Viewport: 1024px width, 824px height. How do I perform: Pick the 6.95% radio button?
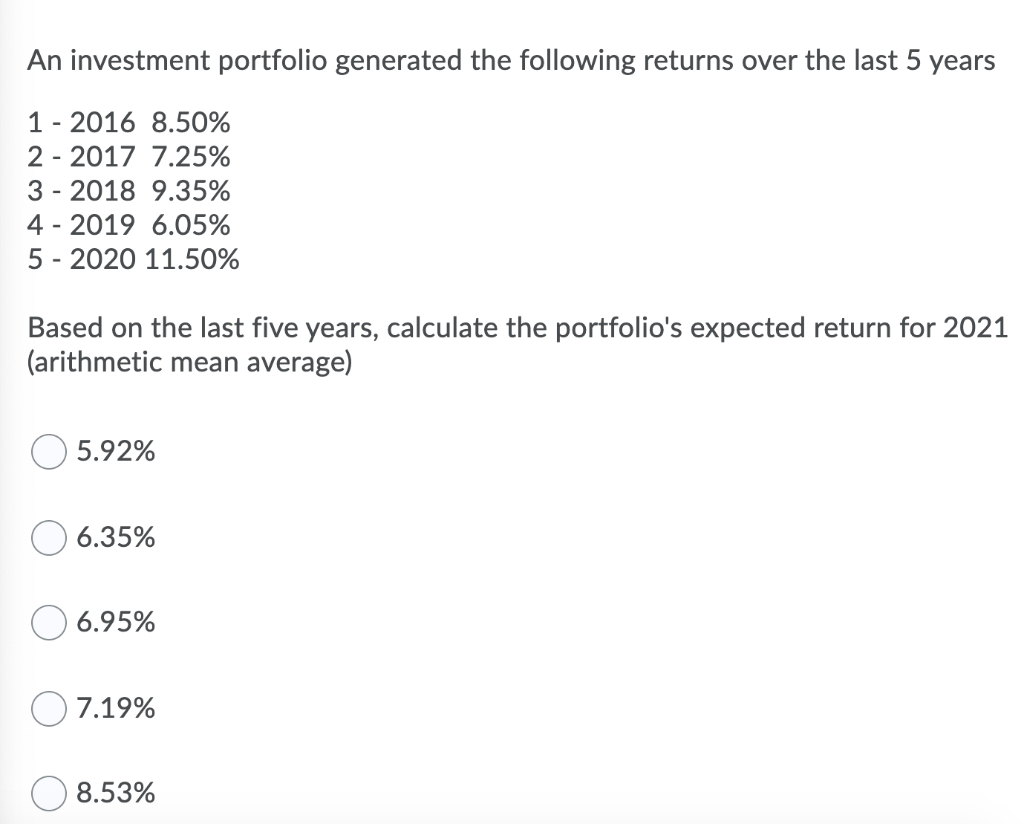(x=48, y=622)
